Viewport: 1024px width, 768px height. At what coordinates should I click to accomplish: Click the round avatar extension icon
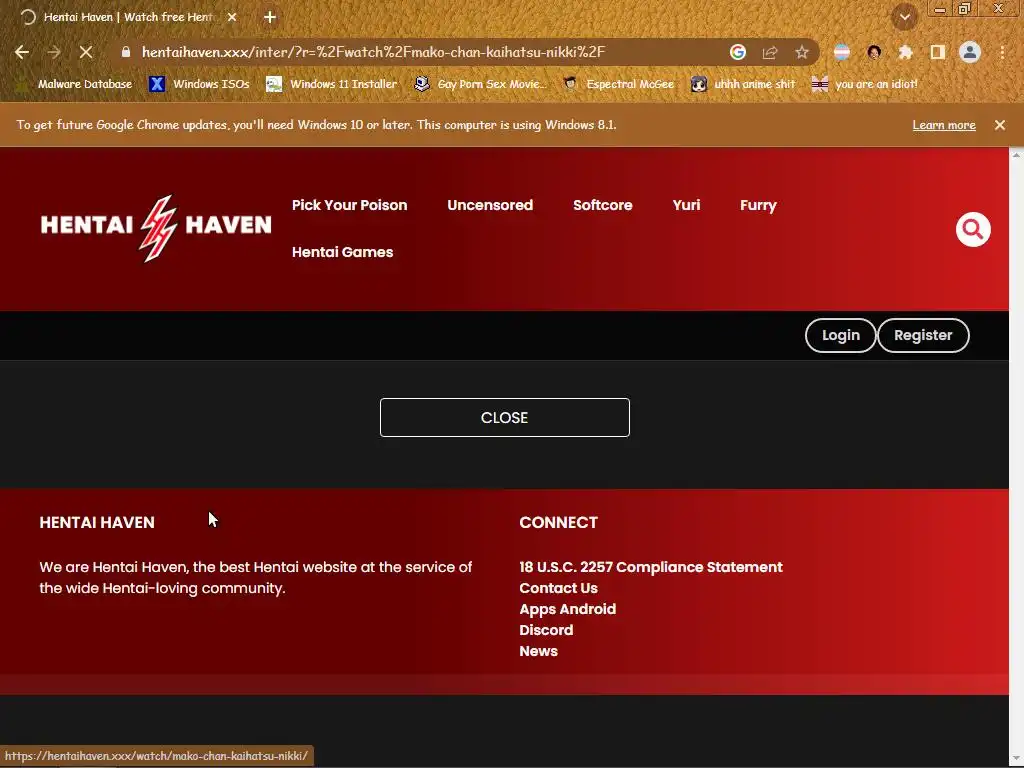coord(874,52)
